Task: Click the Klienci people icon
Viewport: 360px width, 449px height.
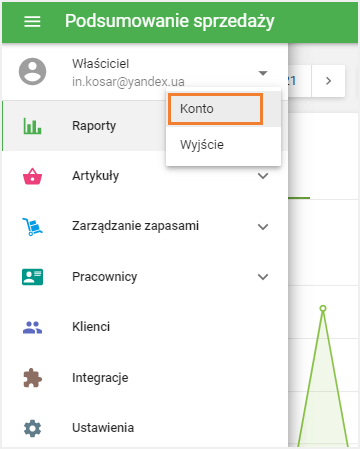Action: (x=32, y=327)
